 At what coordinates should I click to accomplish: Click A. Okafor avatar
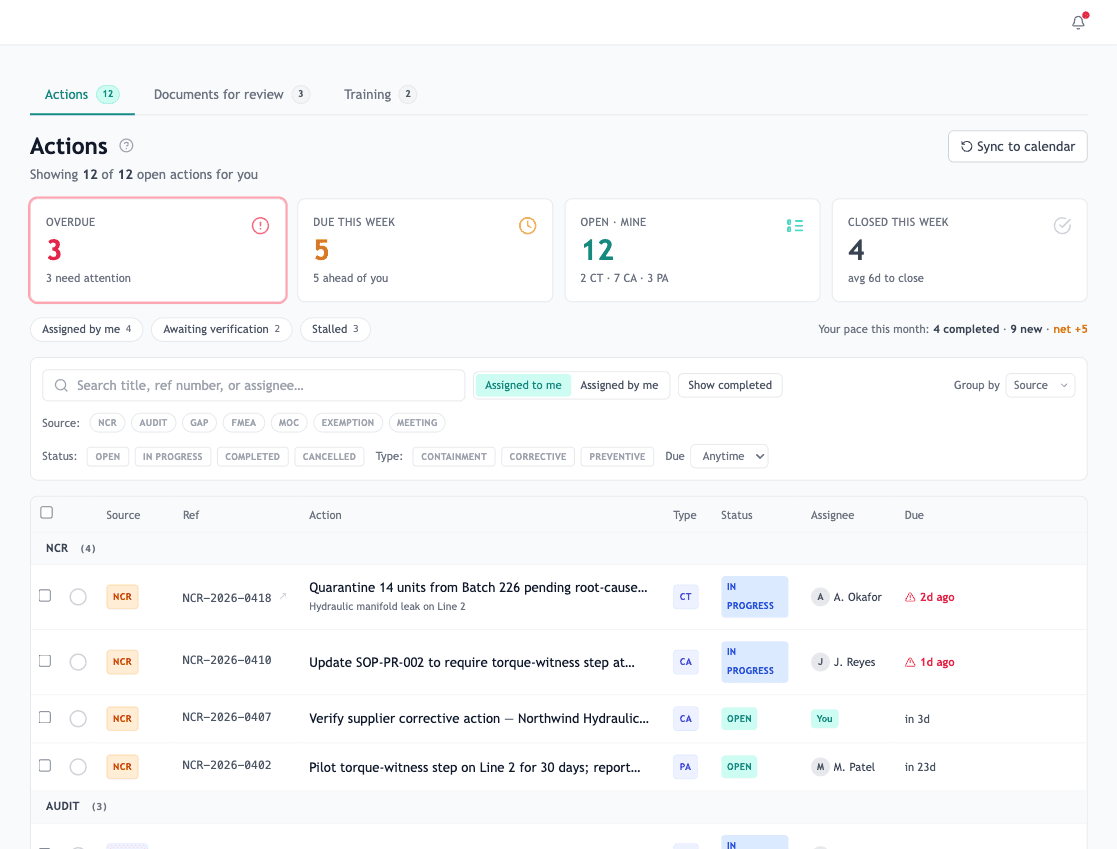tap(820, 597)
